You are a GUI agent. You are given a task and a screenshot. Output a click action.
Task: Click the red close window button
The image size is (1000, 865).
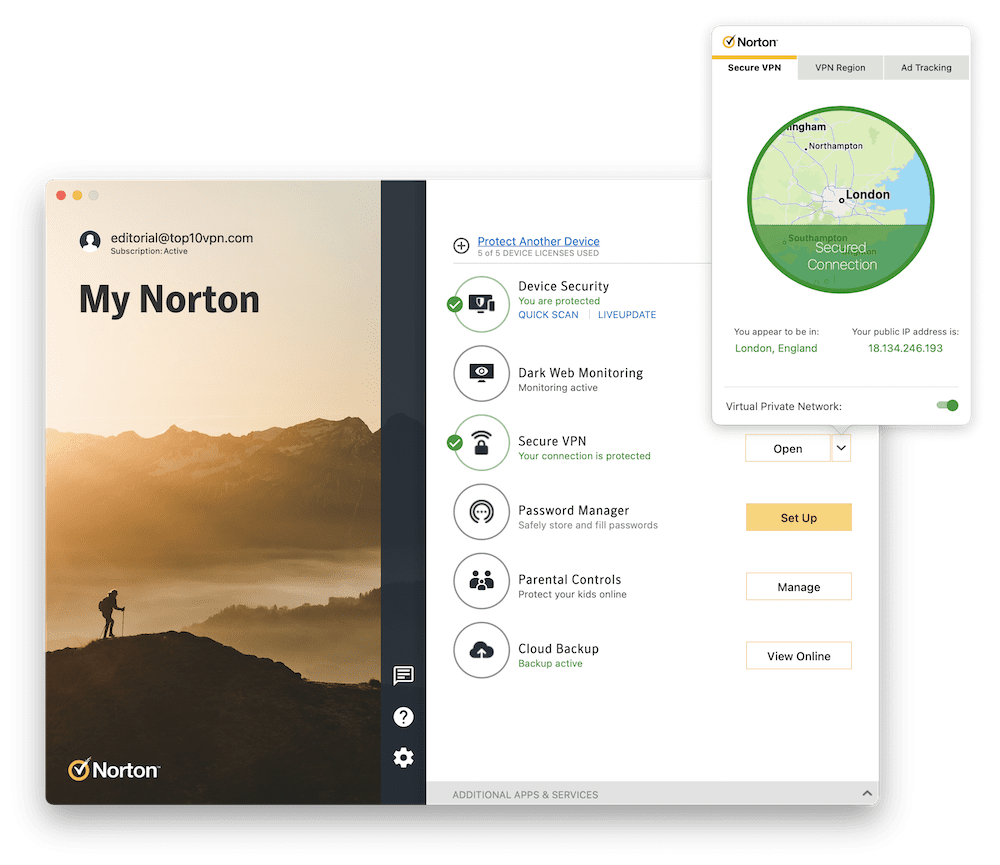click(61, 195)
